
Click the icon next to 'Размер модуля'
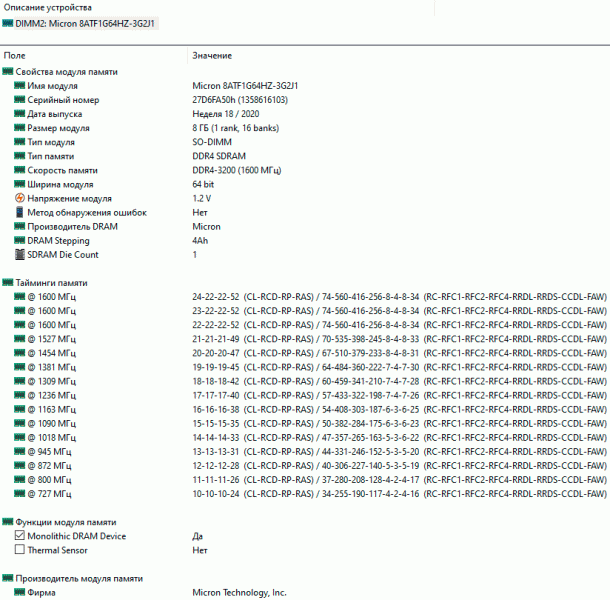pyautogui.click(x=19, y=128)
